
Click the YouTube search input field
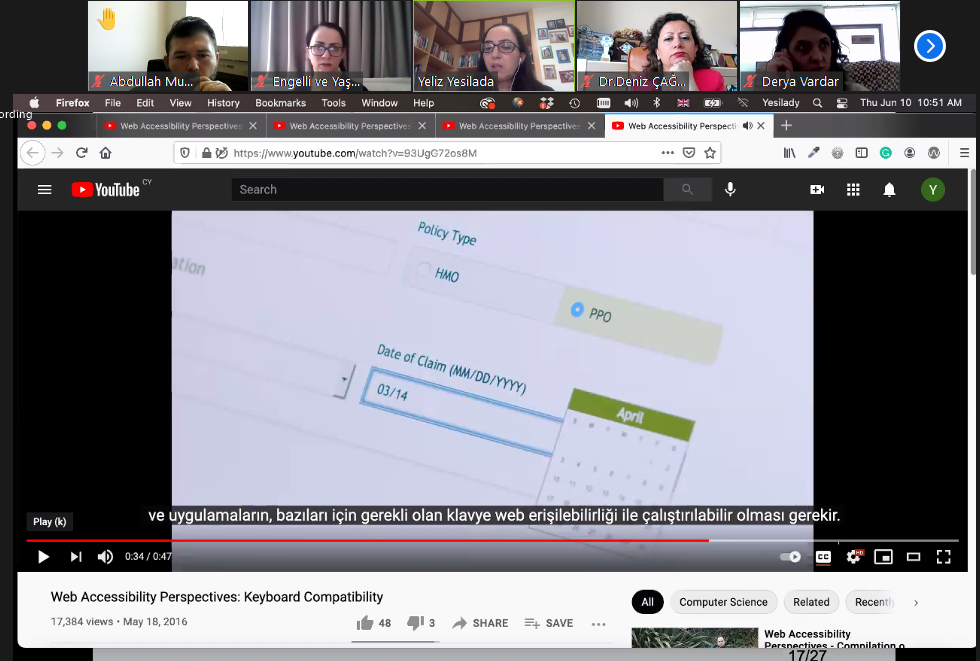(x=447, y=189)
